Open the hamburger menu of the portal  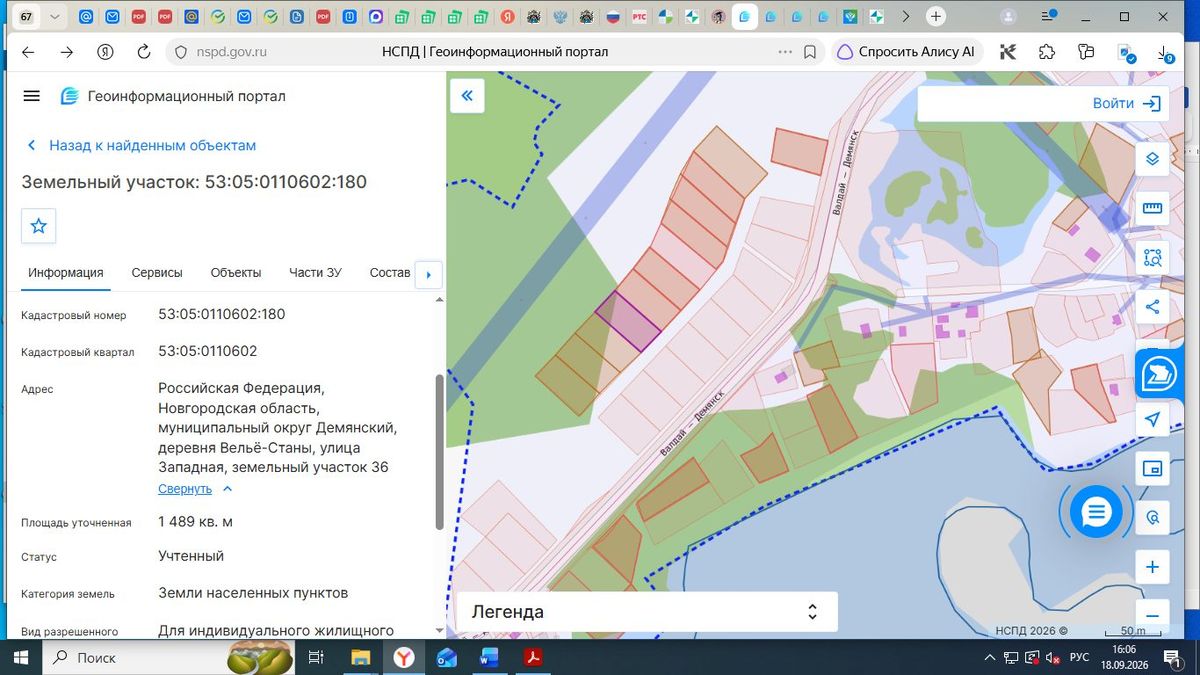31,96
